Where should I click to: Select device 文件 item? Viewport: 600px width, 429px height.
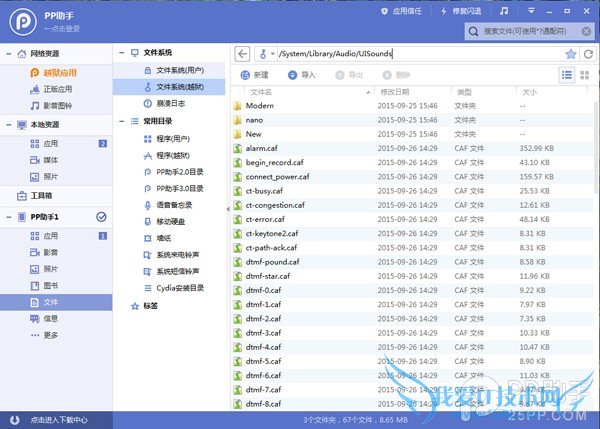click(x=56, y=302)
